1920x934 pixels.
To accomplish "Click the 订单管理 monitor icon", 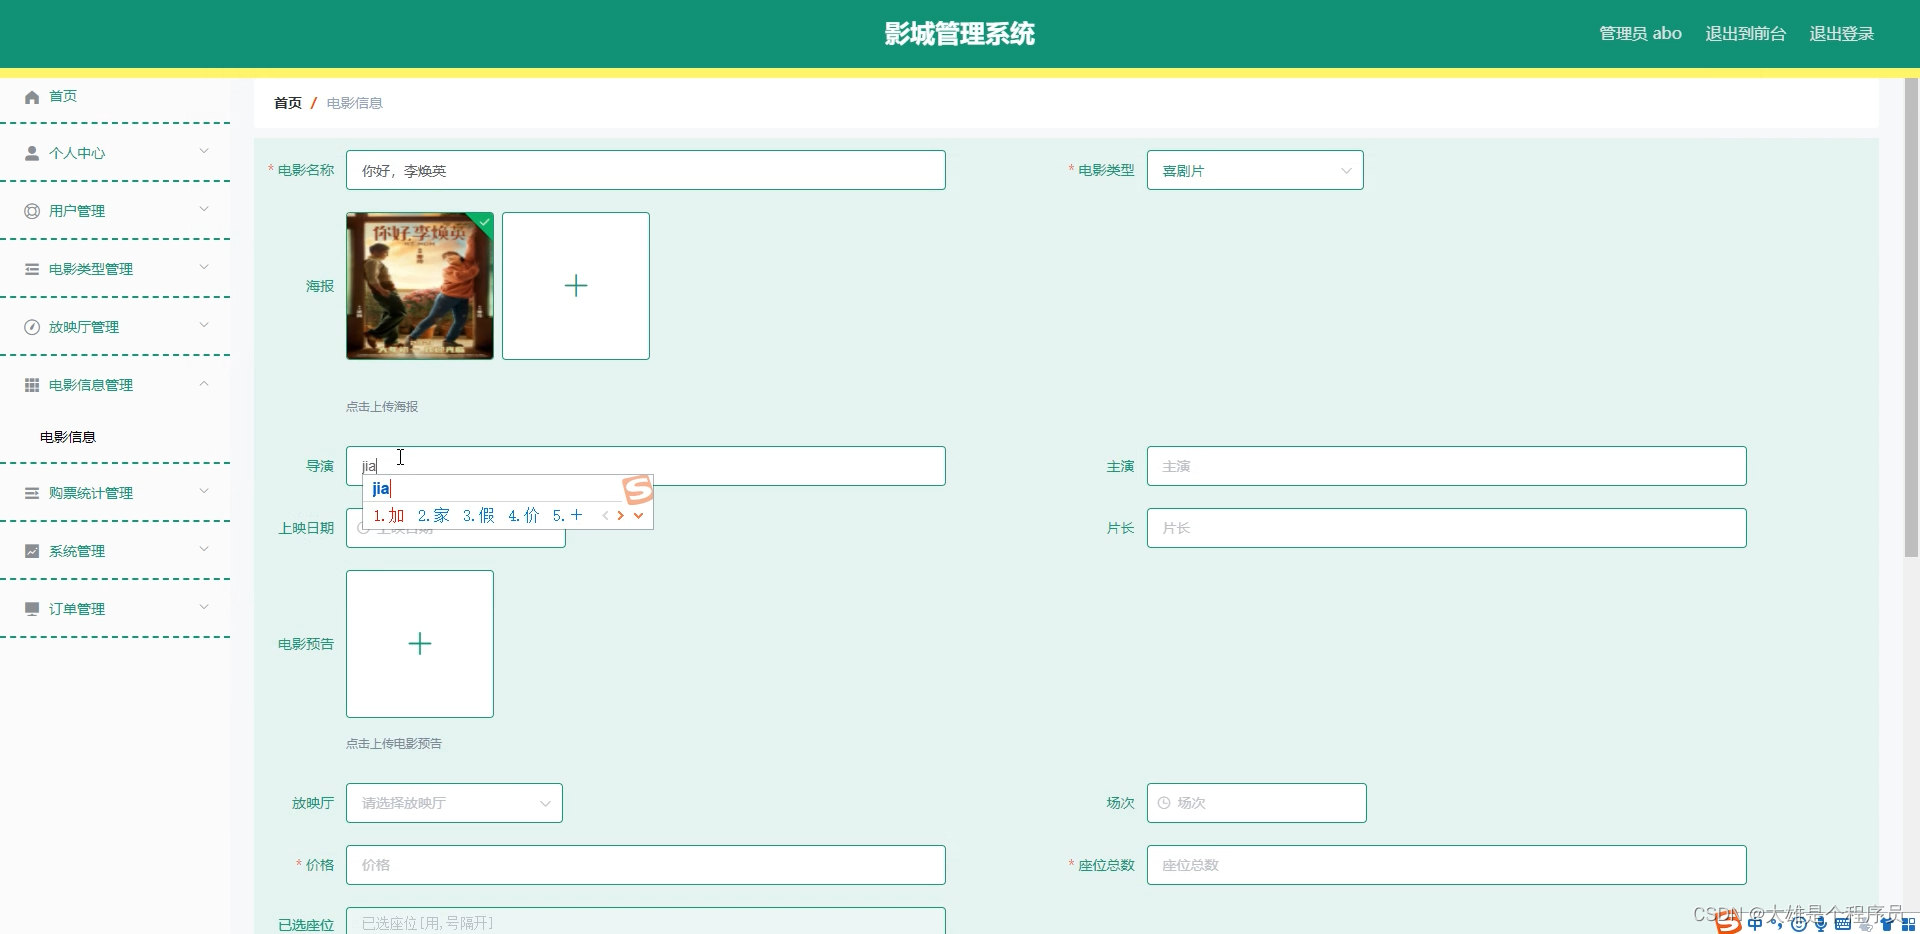I will [32, 609].
